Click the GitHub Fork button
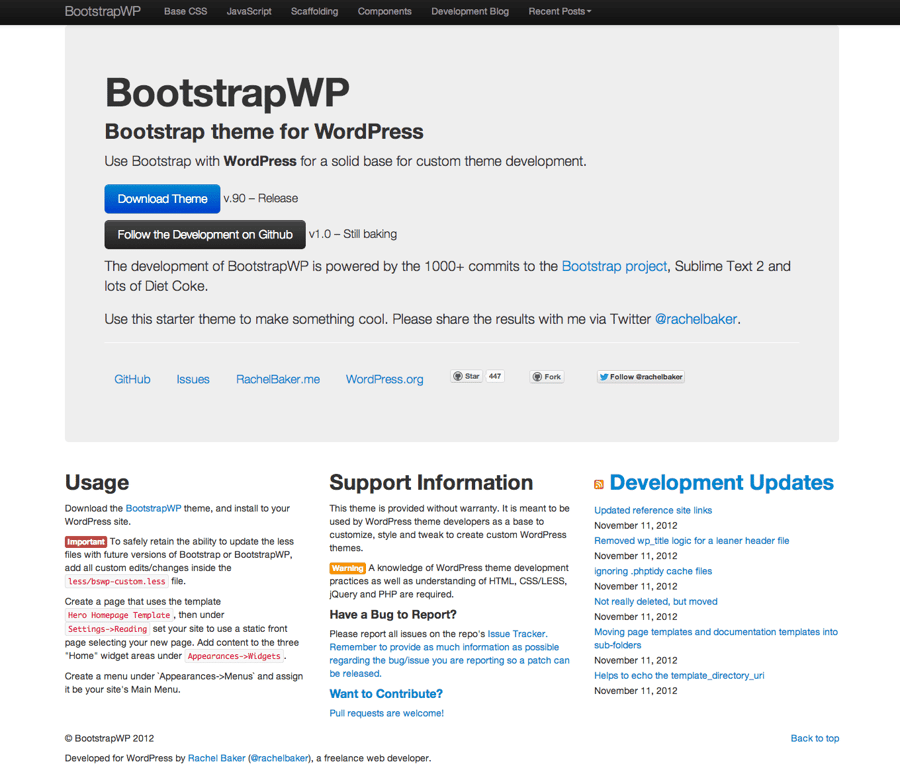This screenshot has width=900, height=768. pyautogui.click(x=547, y=377)
